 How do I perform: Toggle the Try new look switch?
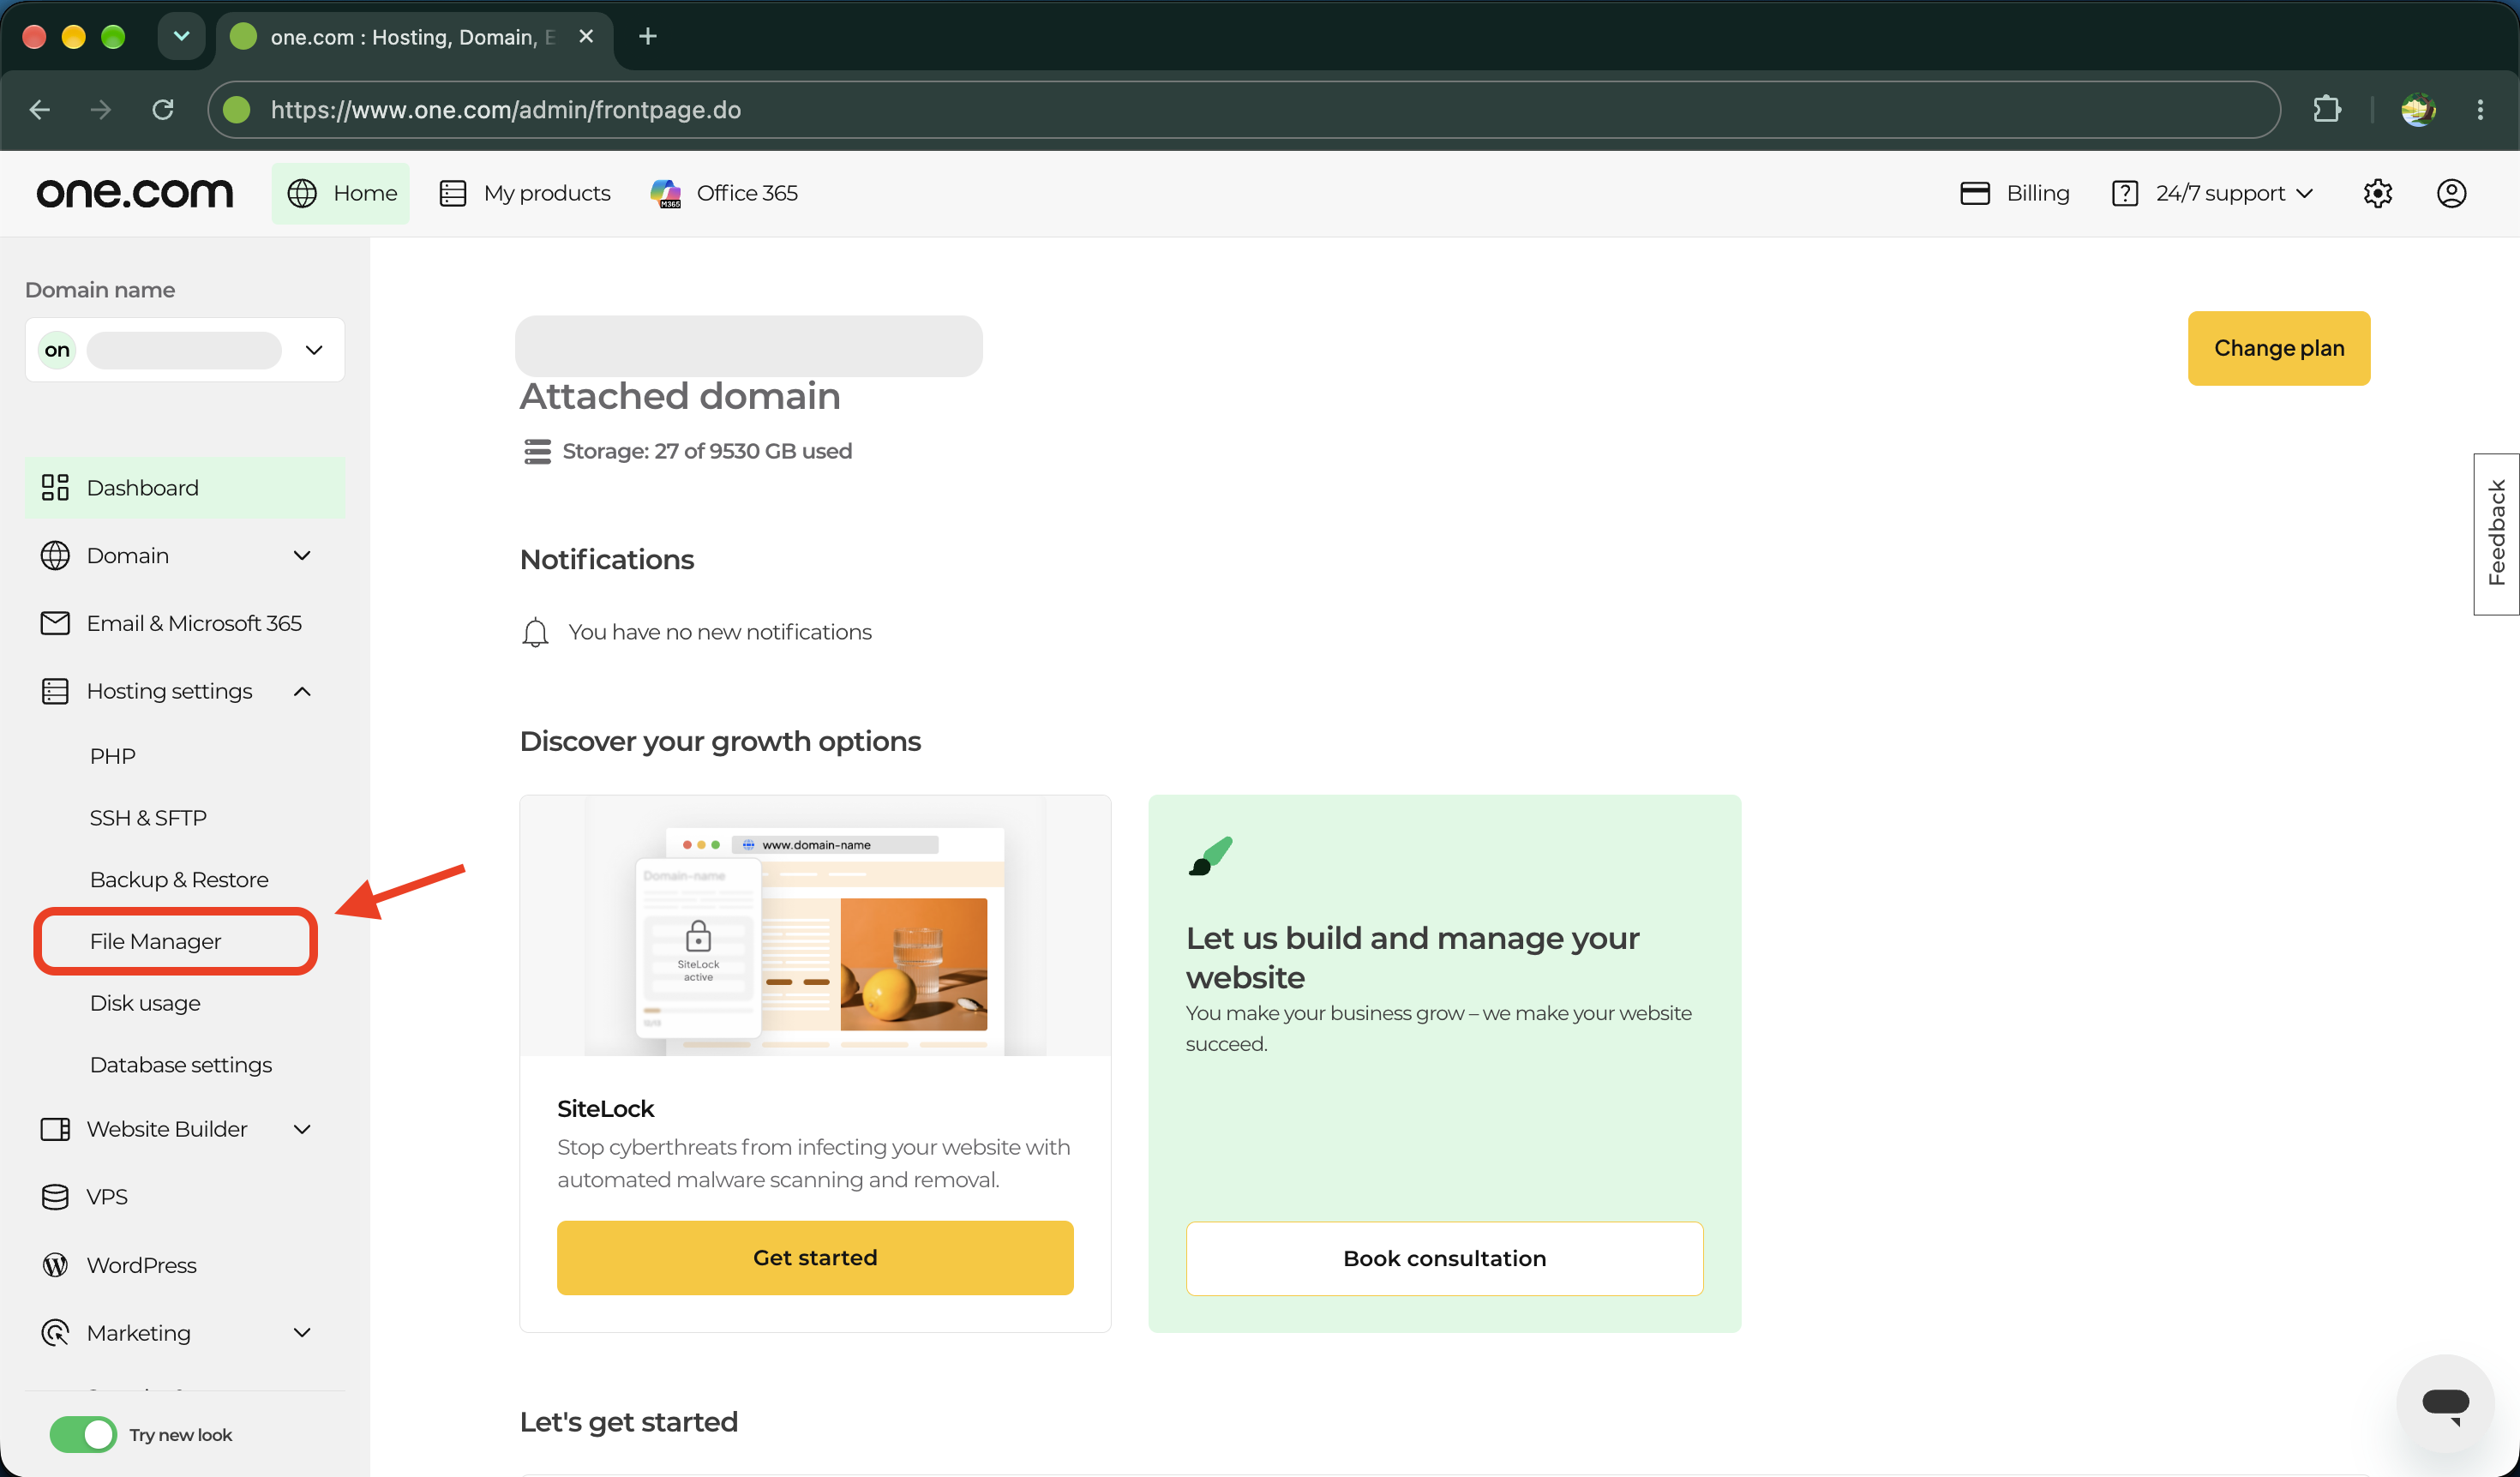pyautogui.click(x=83, y=1434)
